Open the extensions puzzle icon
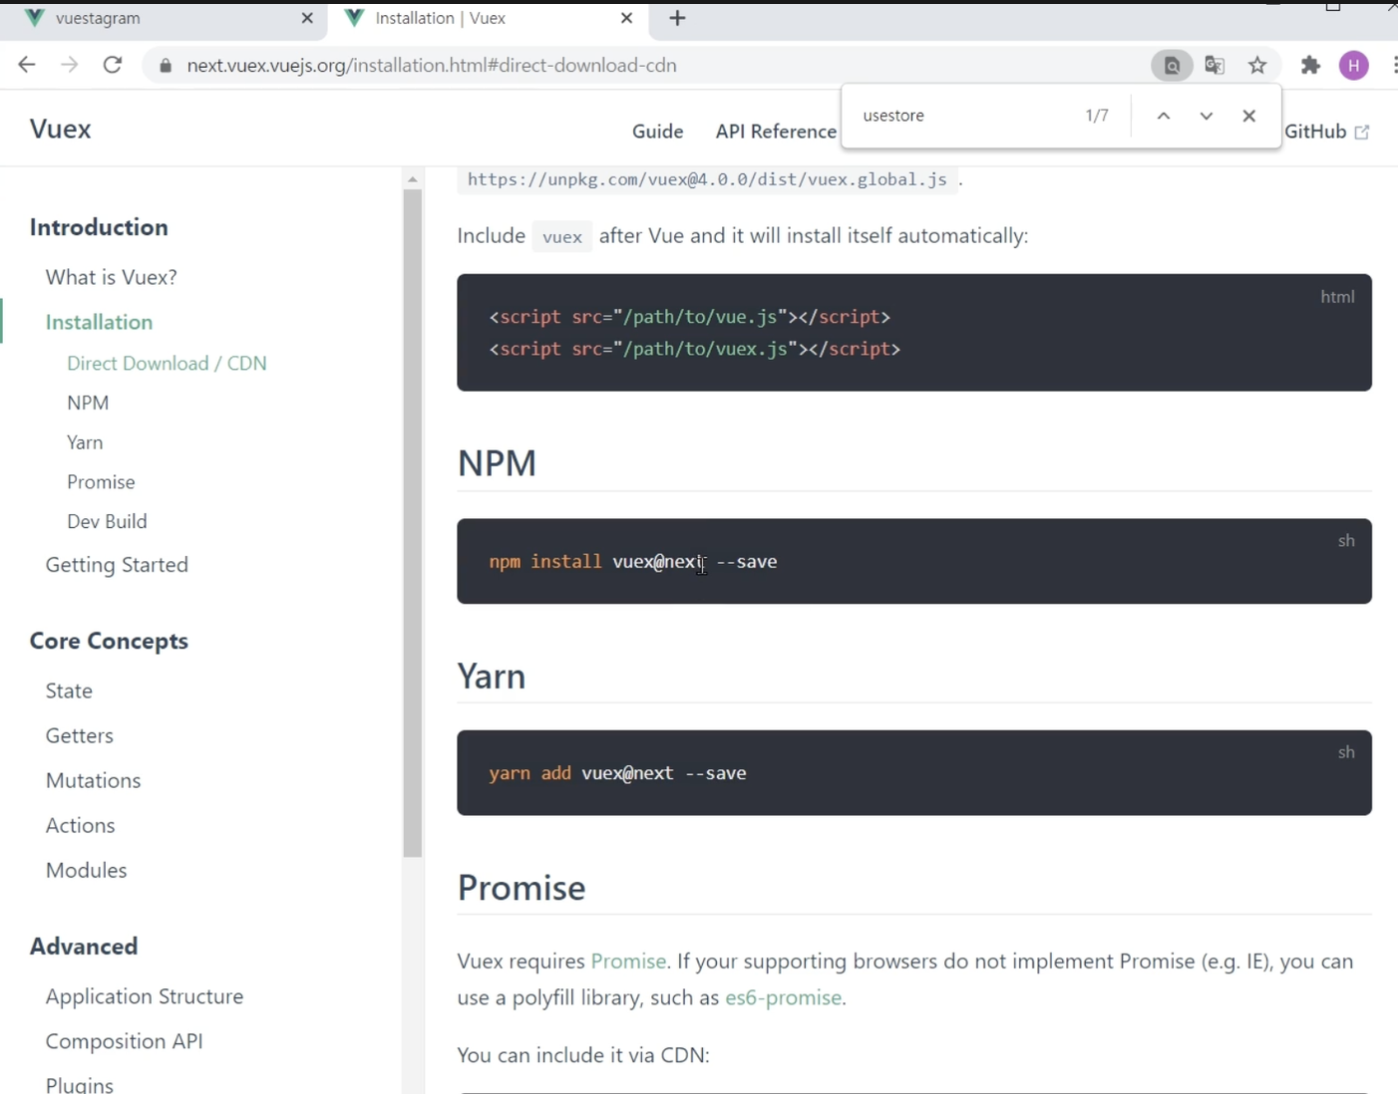The width and height of the screenshot is (1398, 1094). click(x=1310, y=66)
